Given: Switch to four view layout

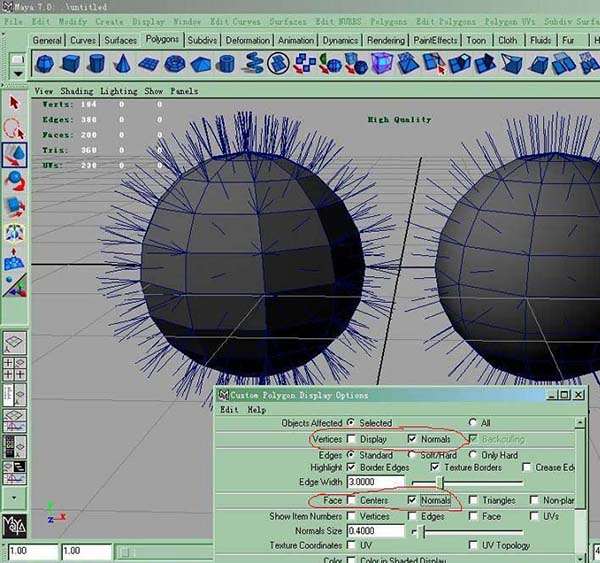Looking at the screenshot, I should (15, 369).
